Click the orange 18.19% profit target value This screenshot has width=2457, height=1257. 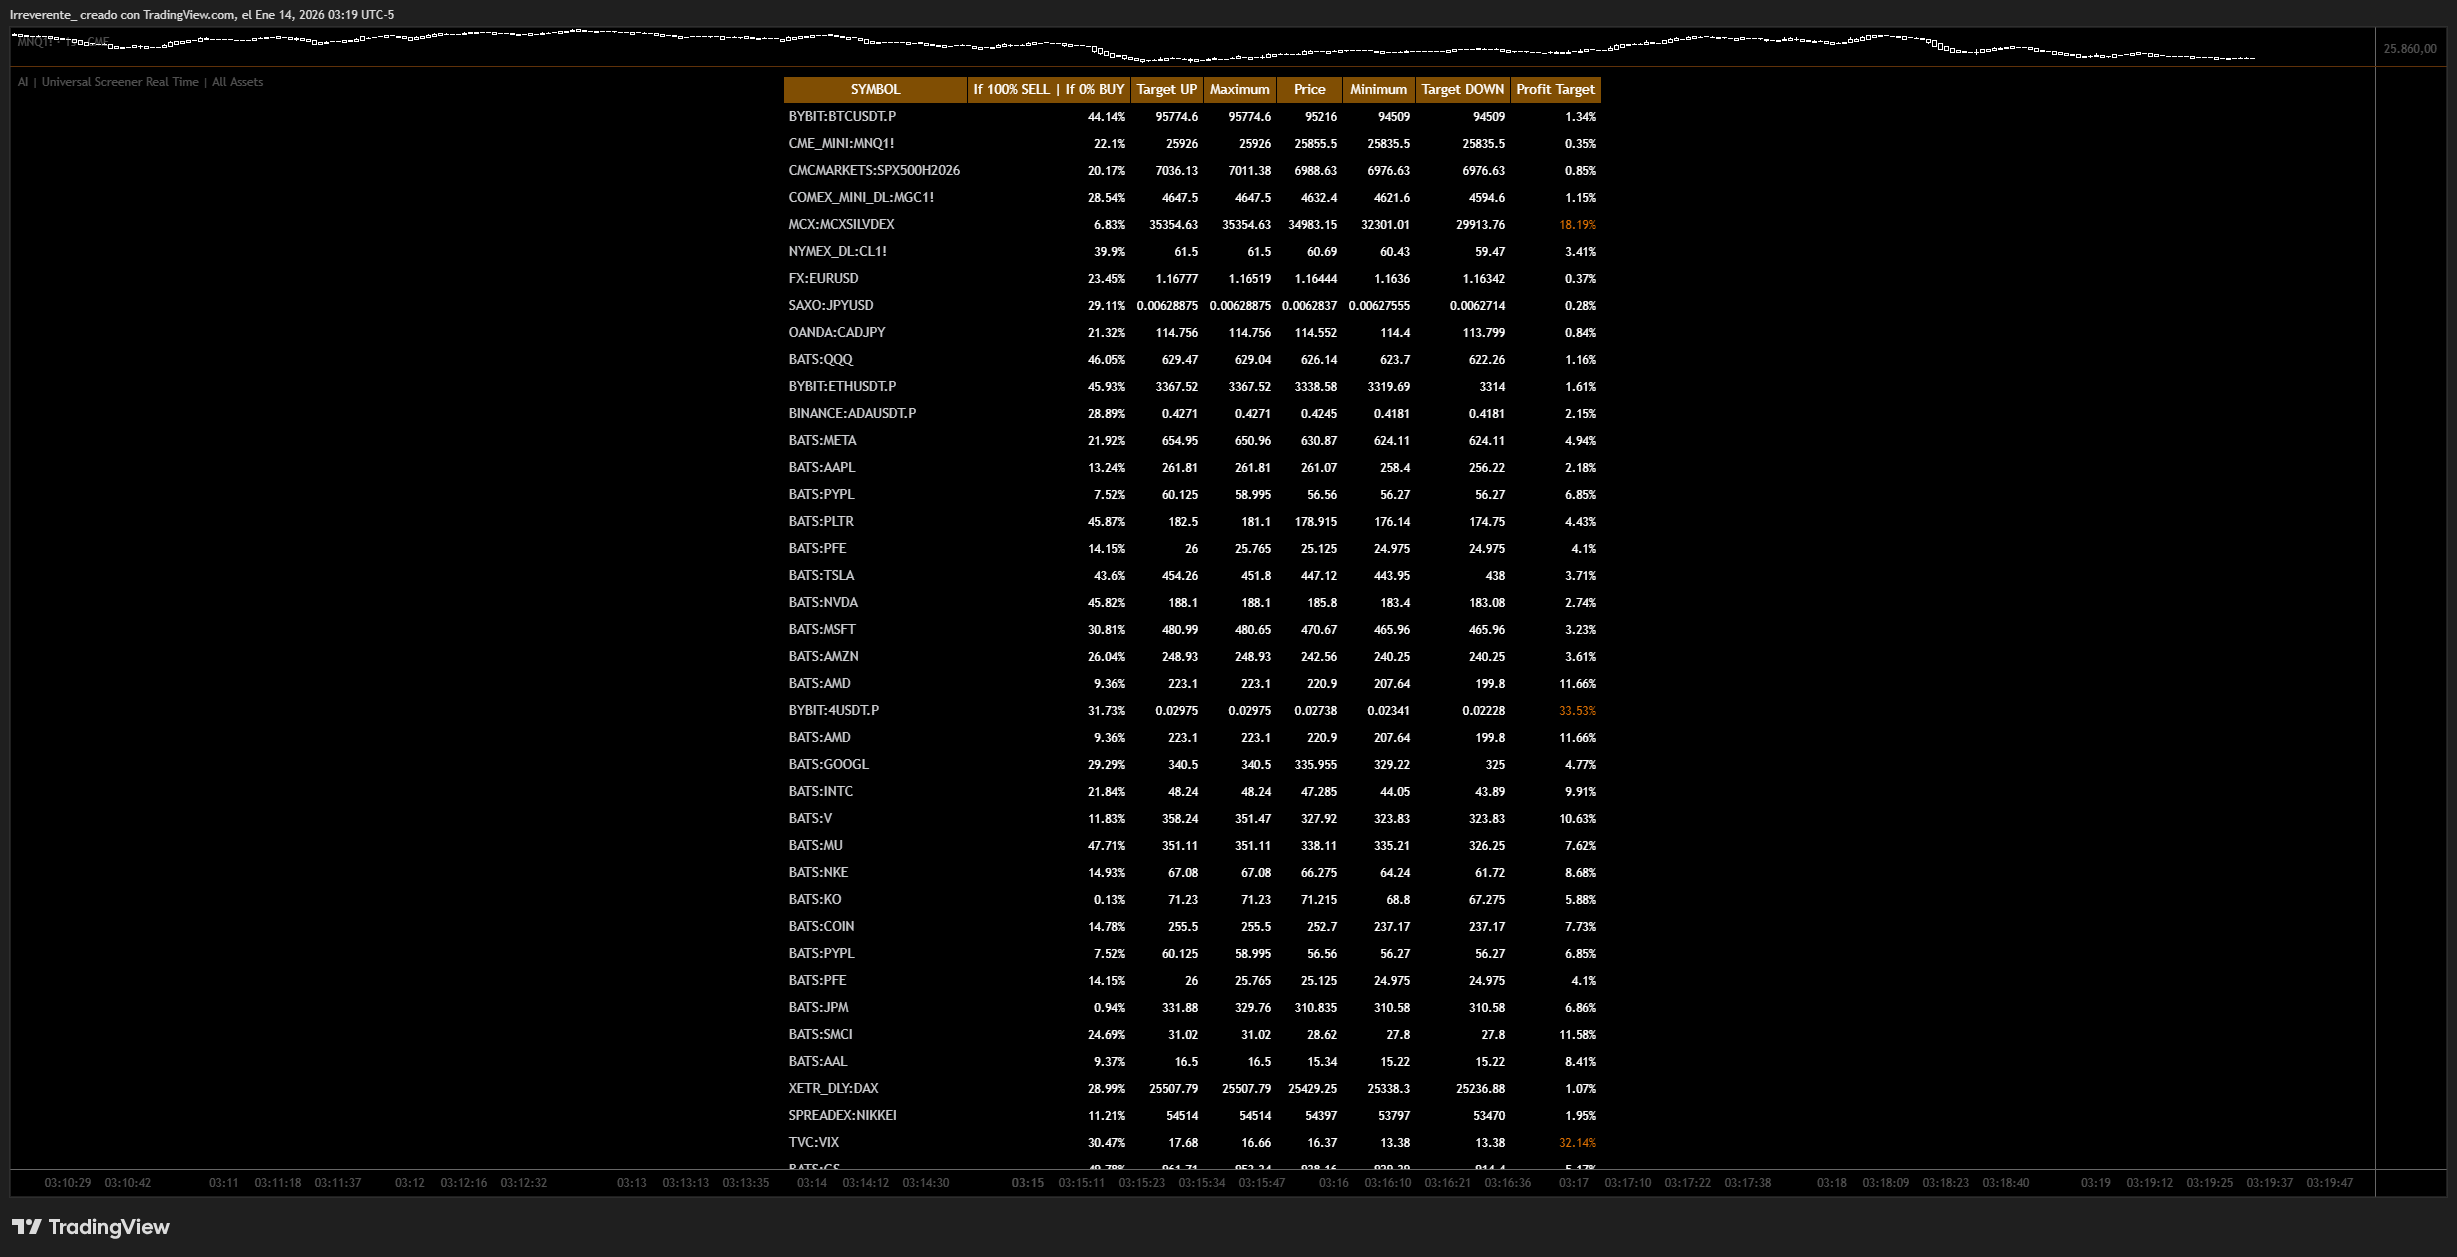tap(1577, 225)
